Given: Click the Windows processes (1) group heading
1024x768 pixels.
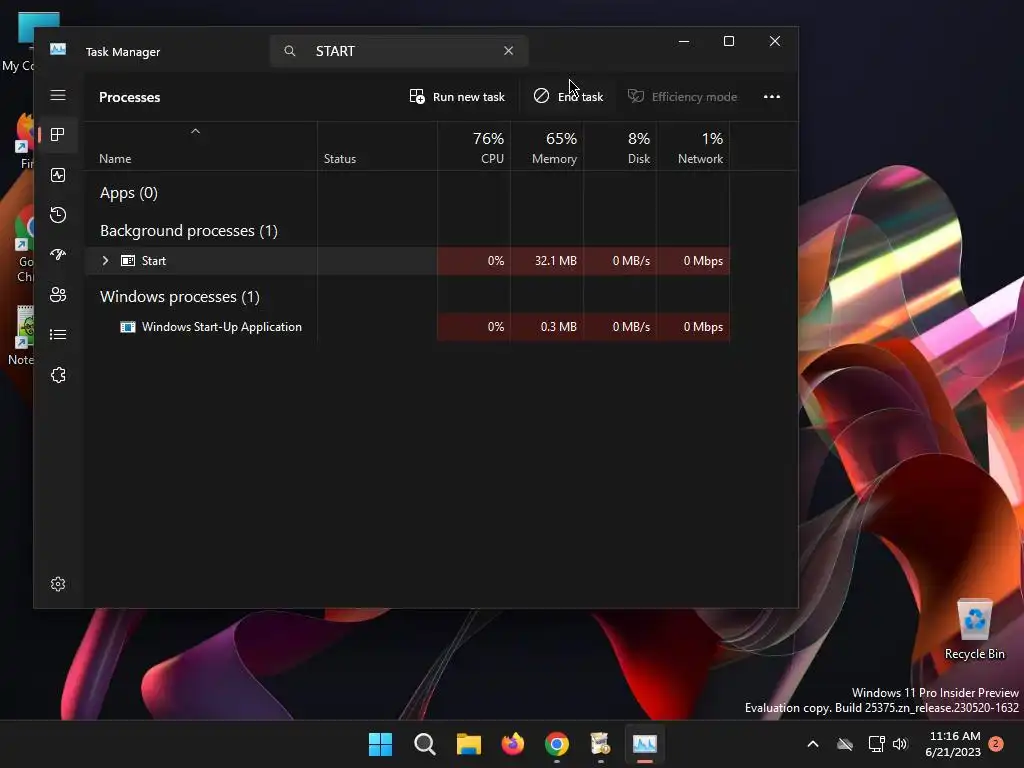Looking at the screenshot, I should [180, 296].
